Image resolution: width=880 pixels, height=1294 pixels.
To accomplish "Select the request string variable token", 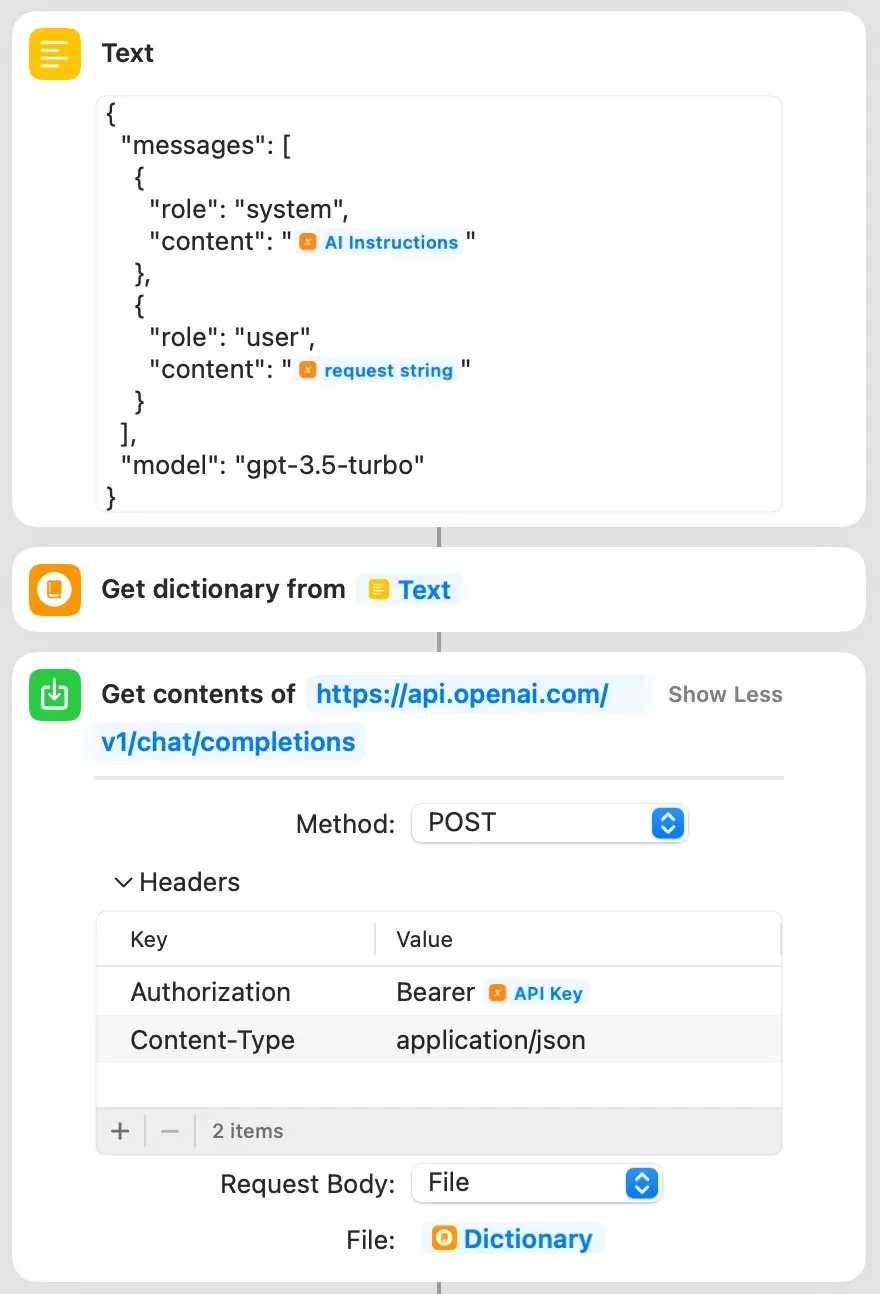I will (x=377, y=370).
